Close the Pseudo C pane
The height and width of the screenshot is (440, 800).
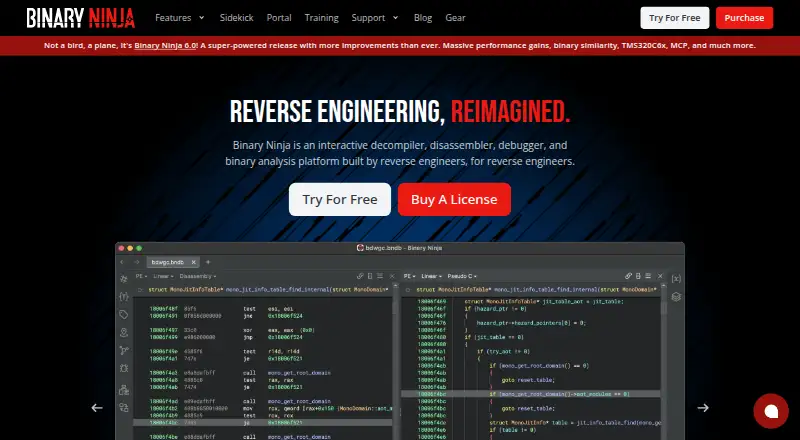[660, 276]
